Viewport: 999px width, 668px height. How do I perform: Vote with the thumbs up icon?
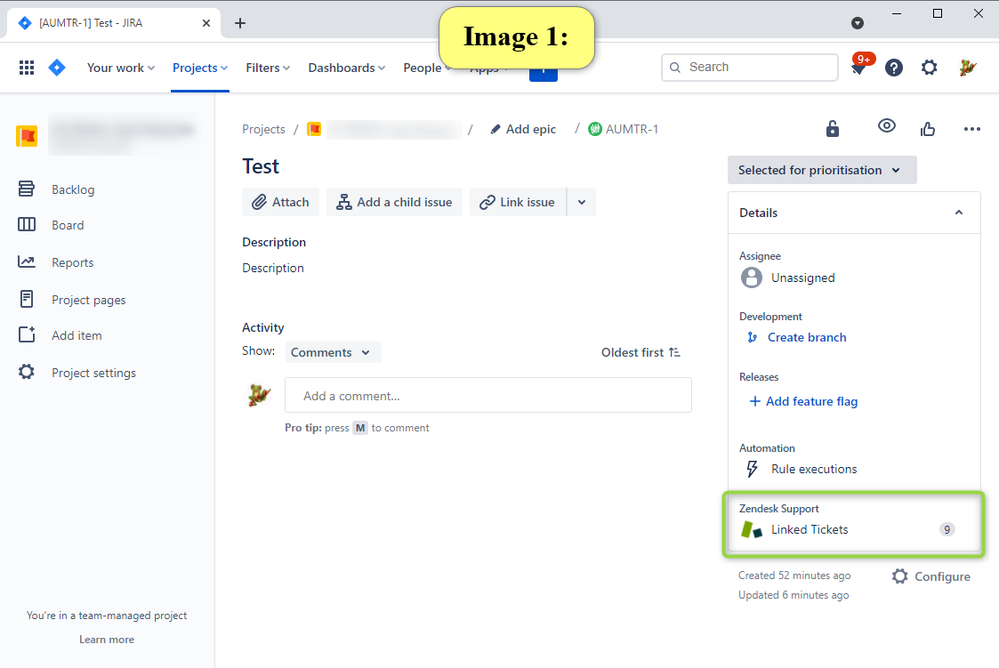click(928, 129)
